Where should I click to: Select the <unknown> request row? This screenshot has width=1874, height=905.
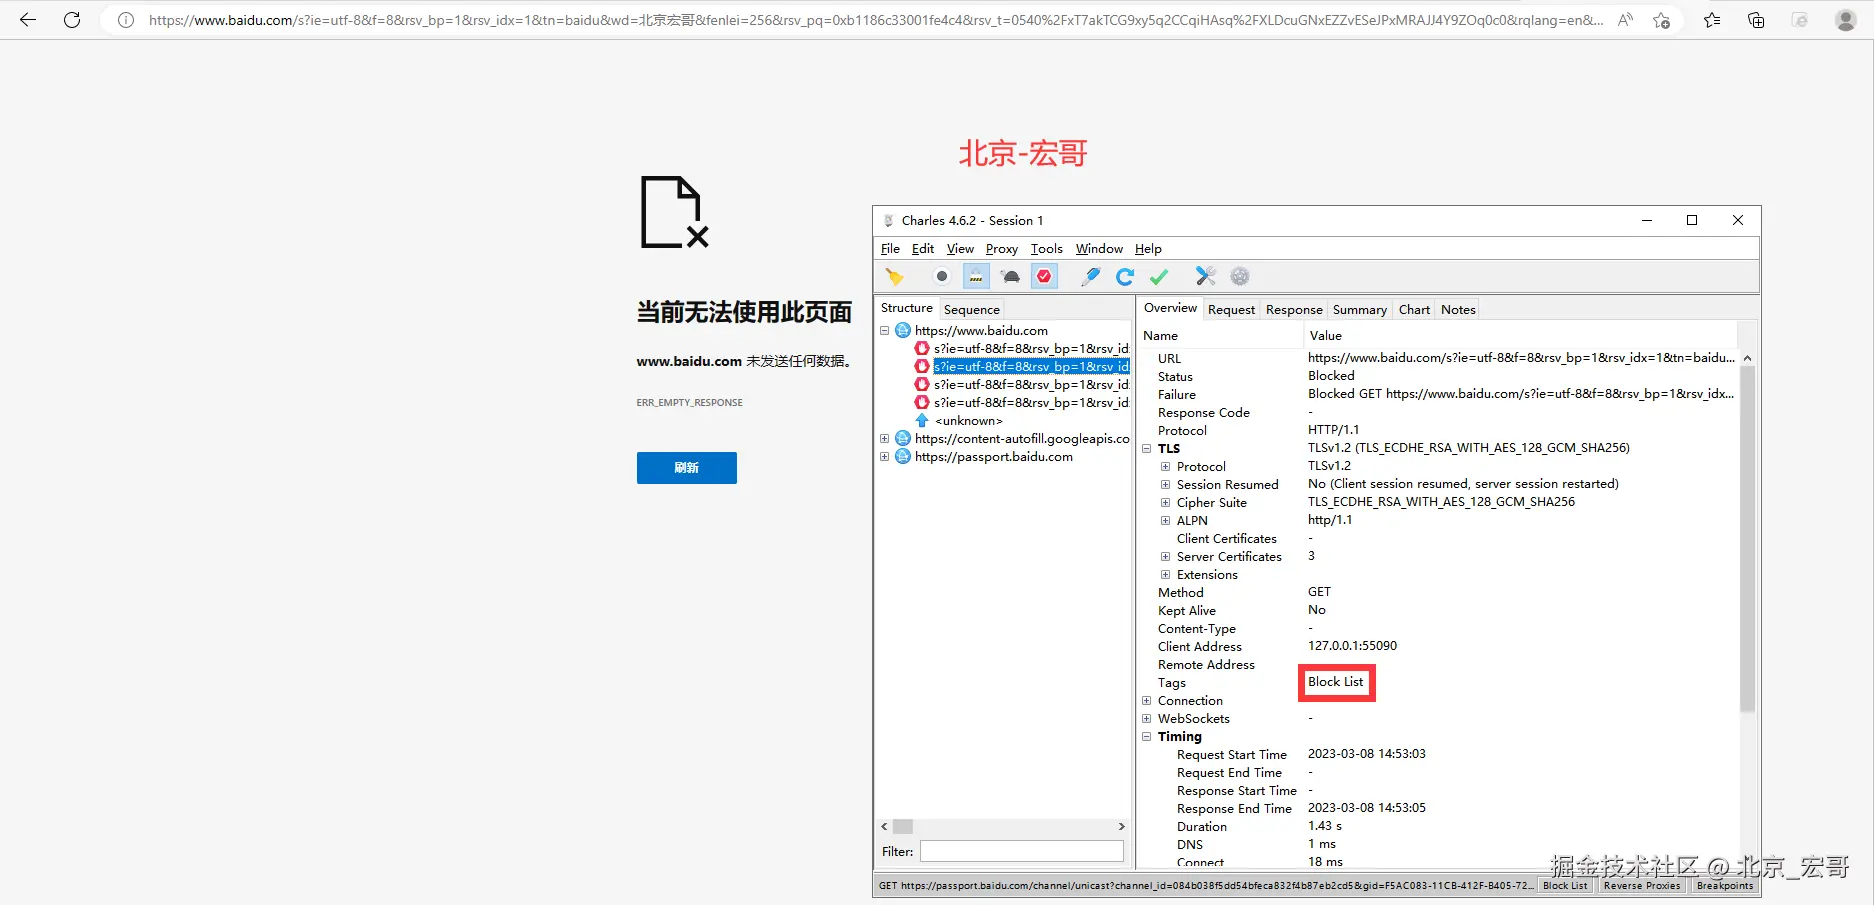[x=968, y=421]
